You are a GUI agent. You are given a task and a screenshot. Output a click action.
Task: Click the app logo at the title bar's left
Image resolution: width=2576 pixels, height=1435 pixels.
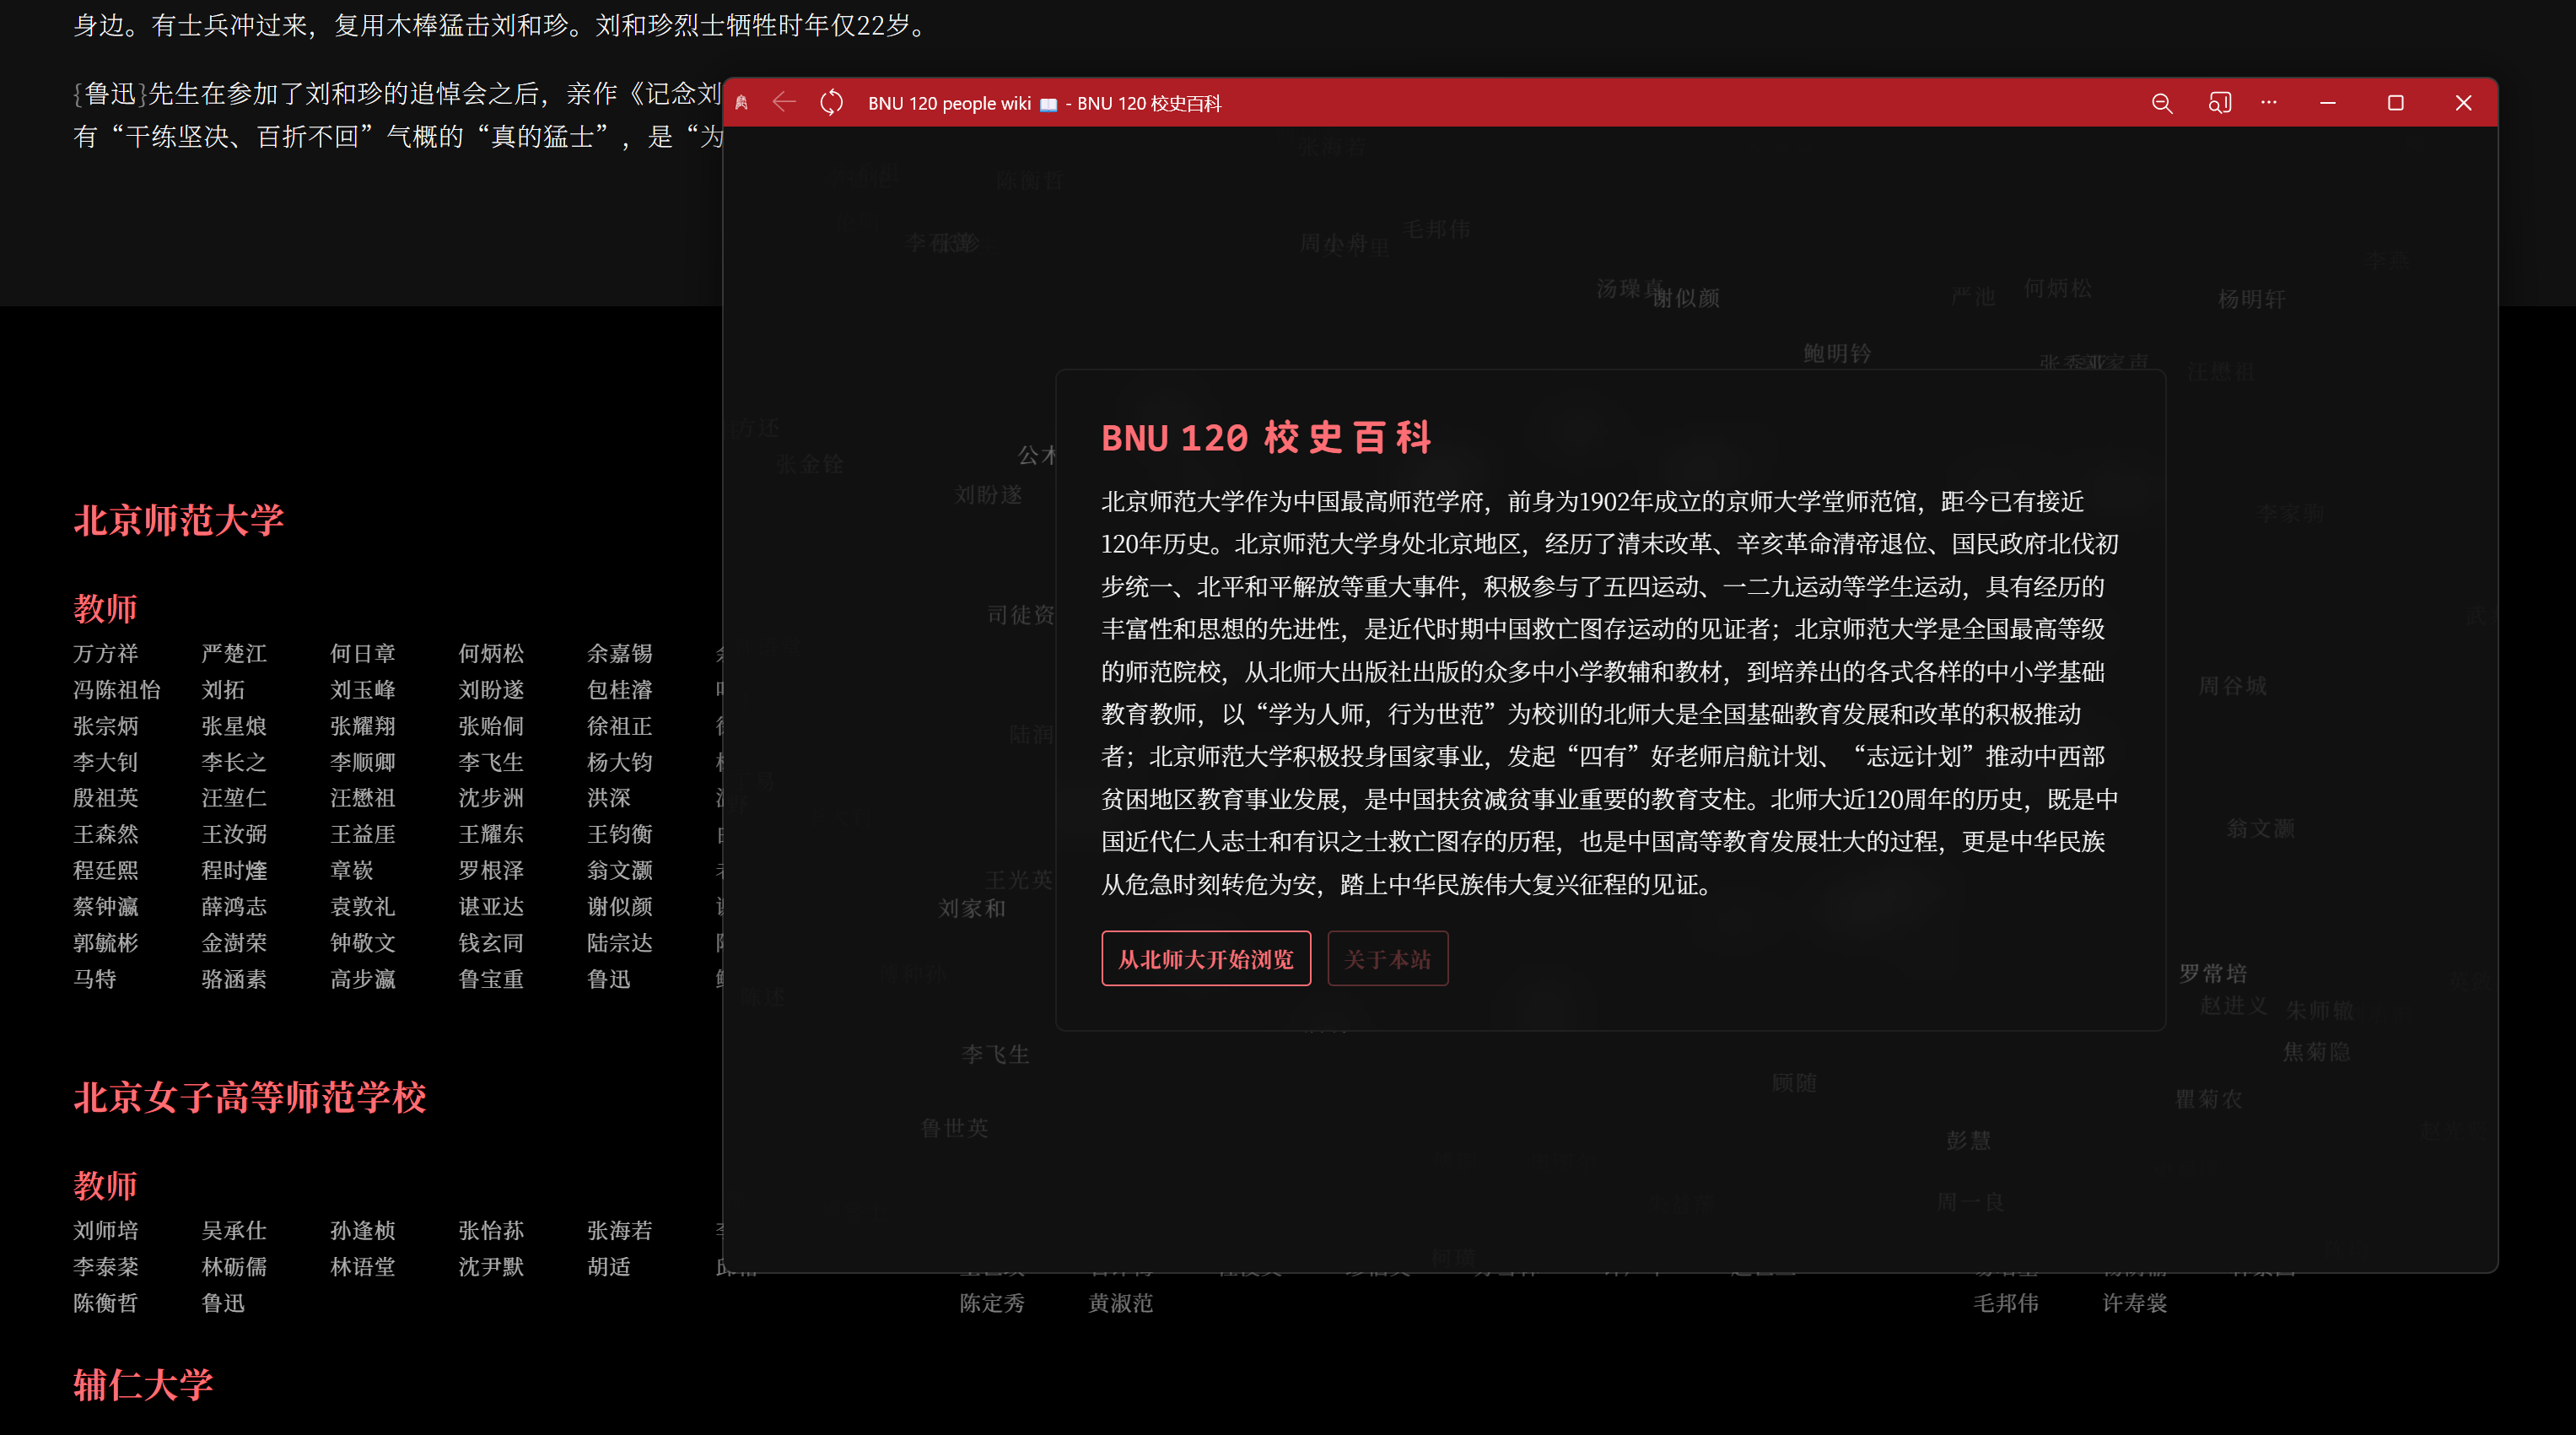click(742, 102)
